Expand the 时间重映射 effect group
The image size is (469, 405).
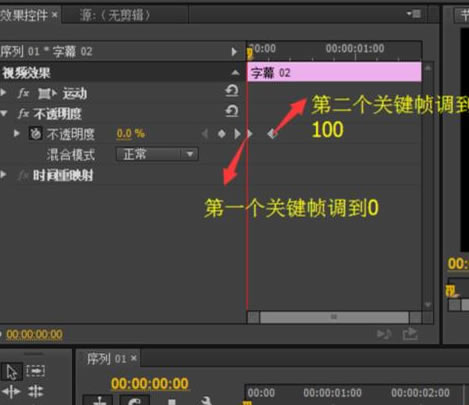click(x=3, y=174)
